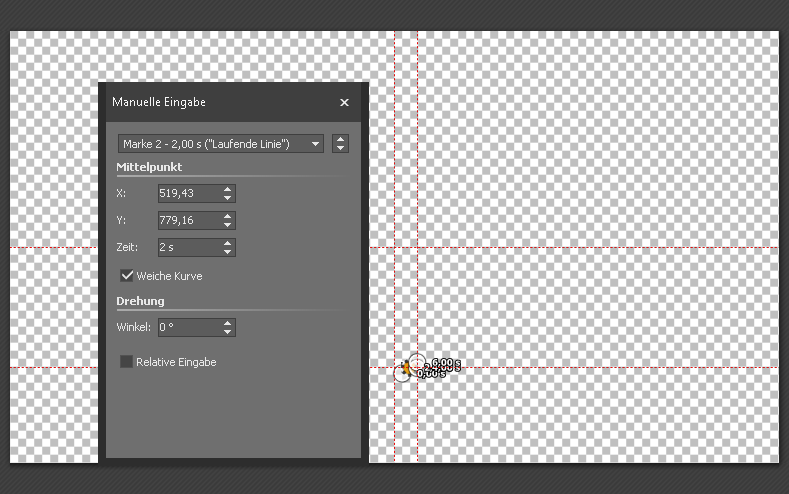Disable the Weiche Kurve checkbox
Screen dimensions: 789x494
tap(127, 275)
